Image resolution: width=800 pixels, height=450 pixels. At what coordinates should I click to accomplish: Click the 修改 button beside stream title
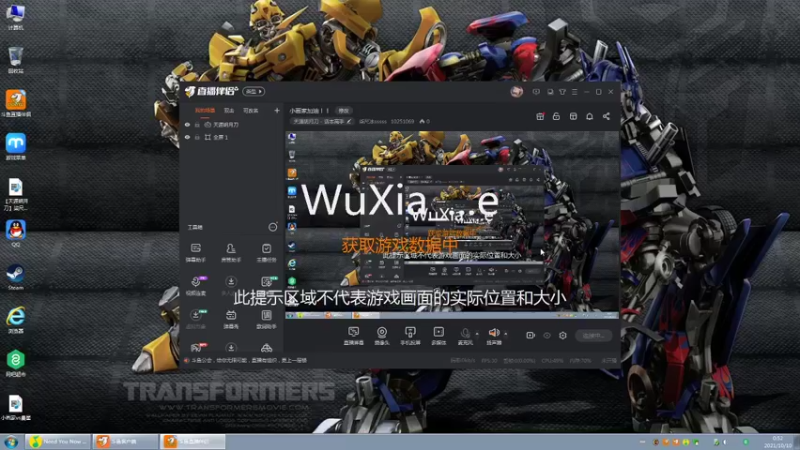click(343, 111)
